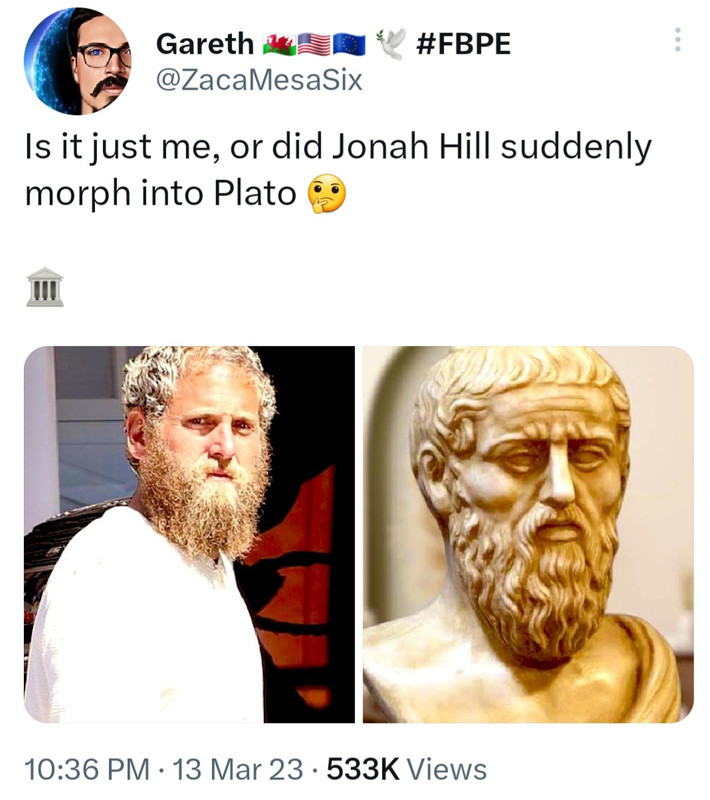Click the American flag emoji in name
This screenshot has width=710, height=800.
(314, 44)
